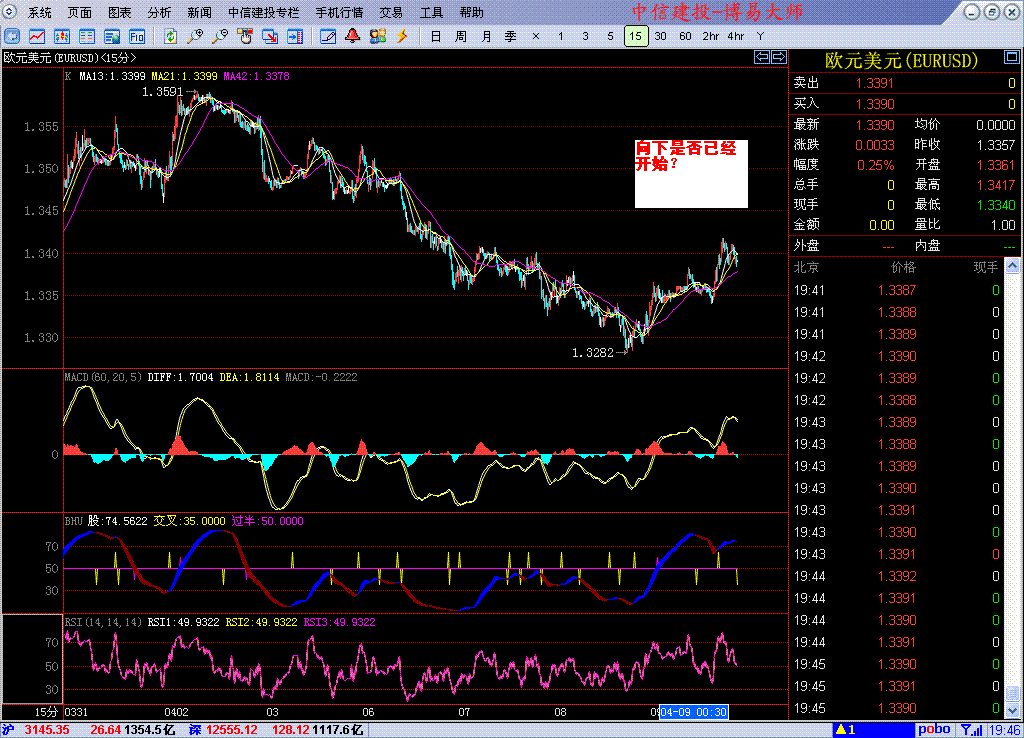Open the candlestick chart toolbar icon
Image resolution: width=1024 pixels, height=738 pixels.
tap(61, 37)
